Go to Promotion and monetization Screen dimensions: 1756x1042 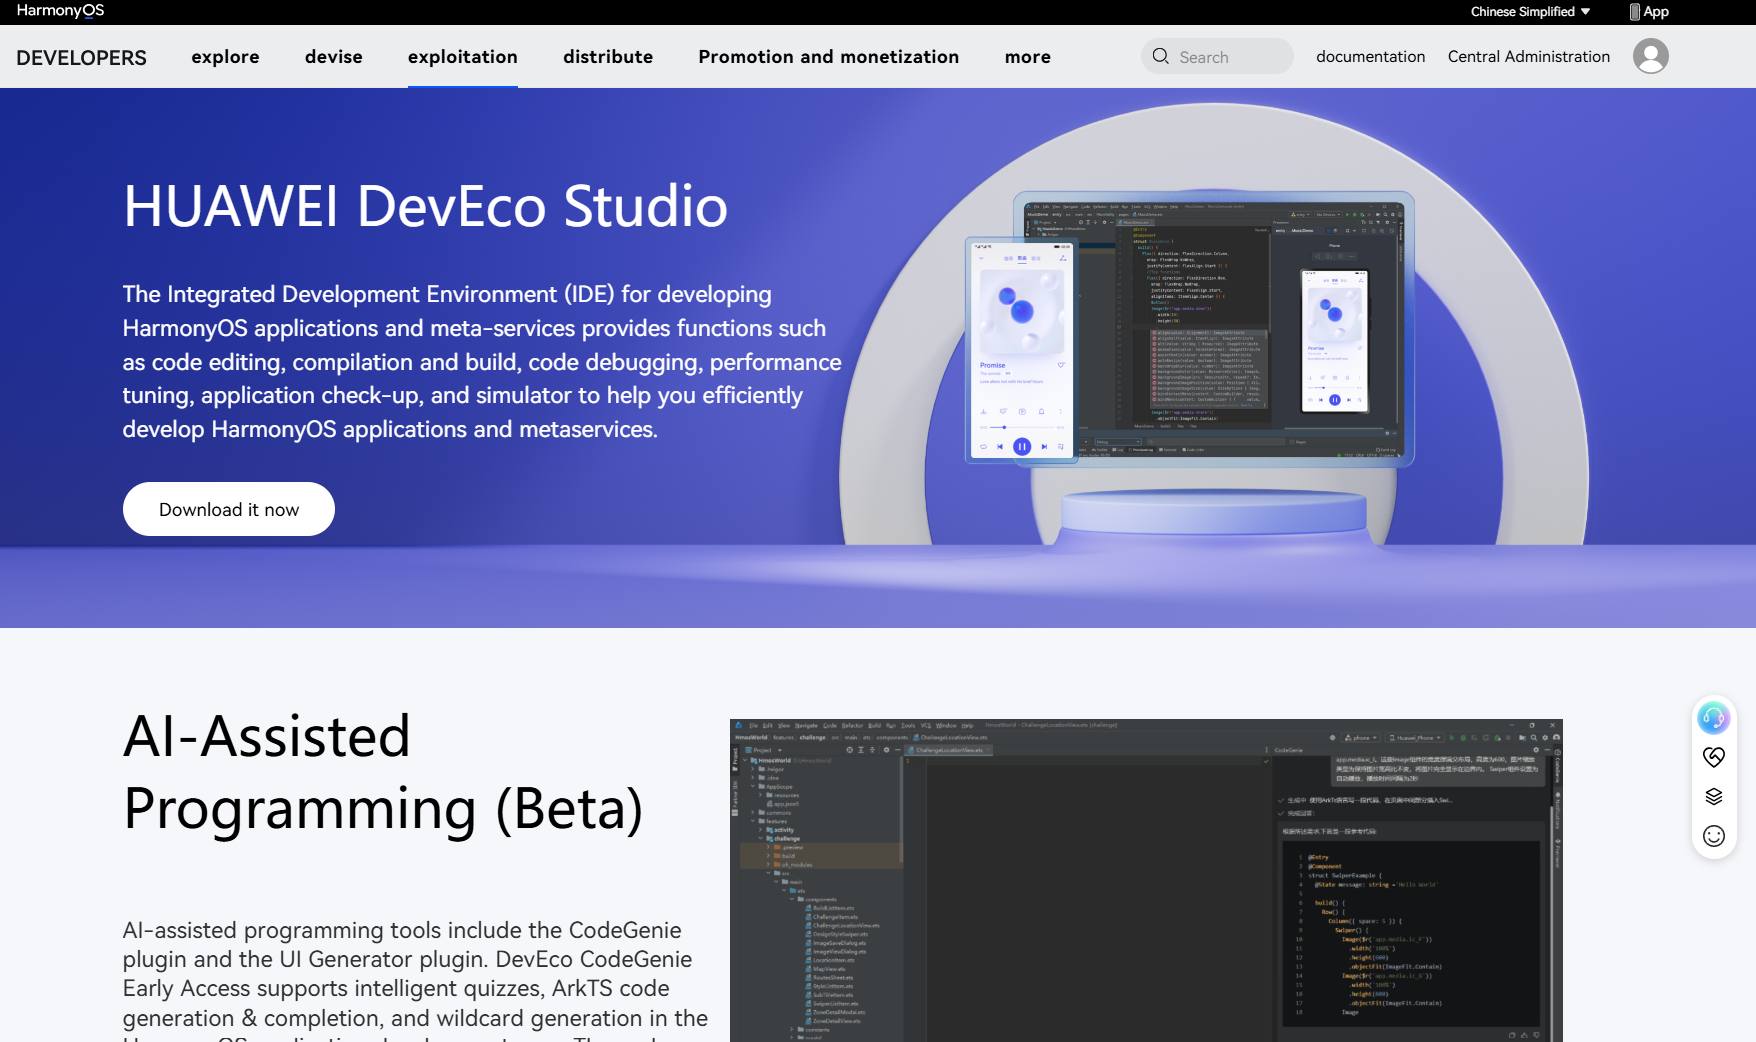[828, 57]
